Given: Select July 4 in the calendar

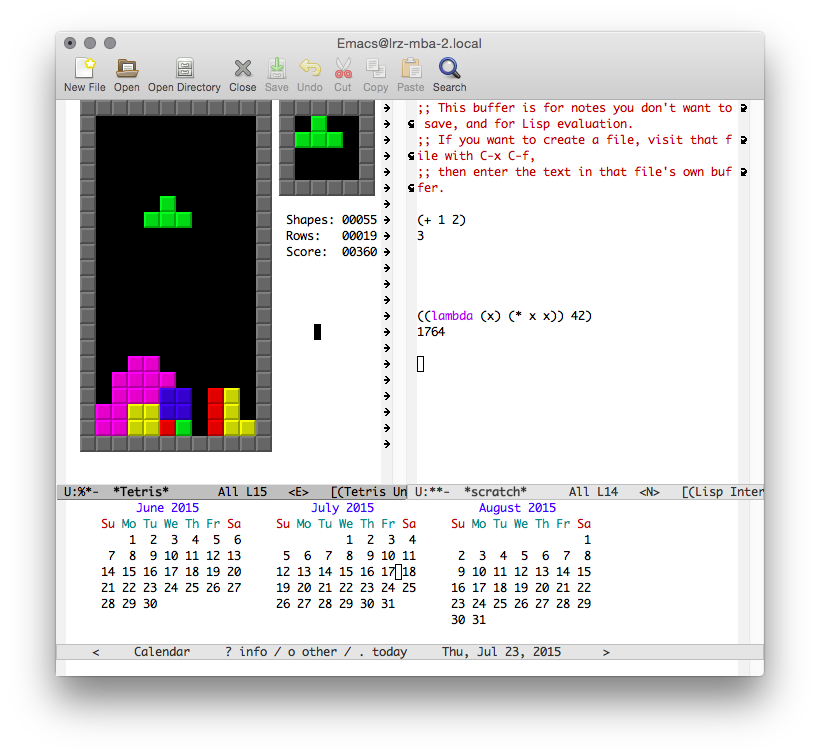Looking at the screenshot, I should tap(413, 540).
